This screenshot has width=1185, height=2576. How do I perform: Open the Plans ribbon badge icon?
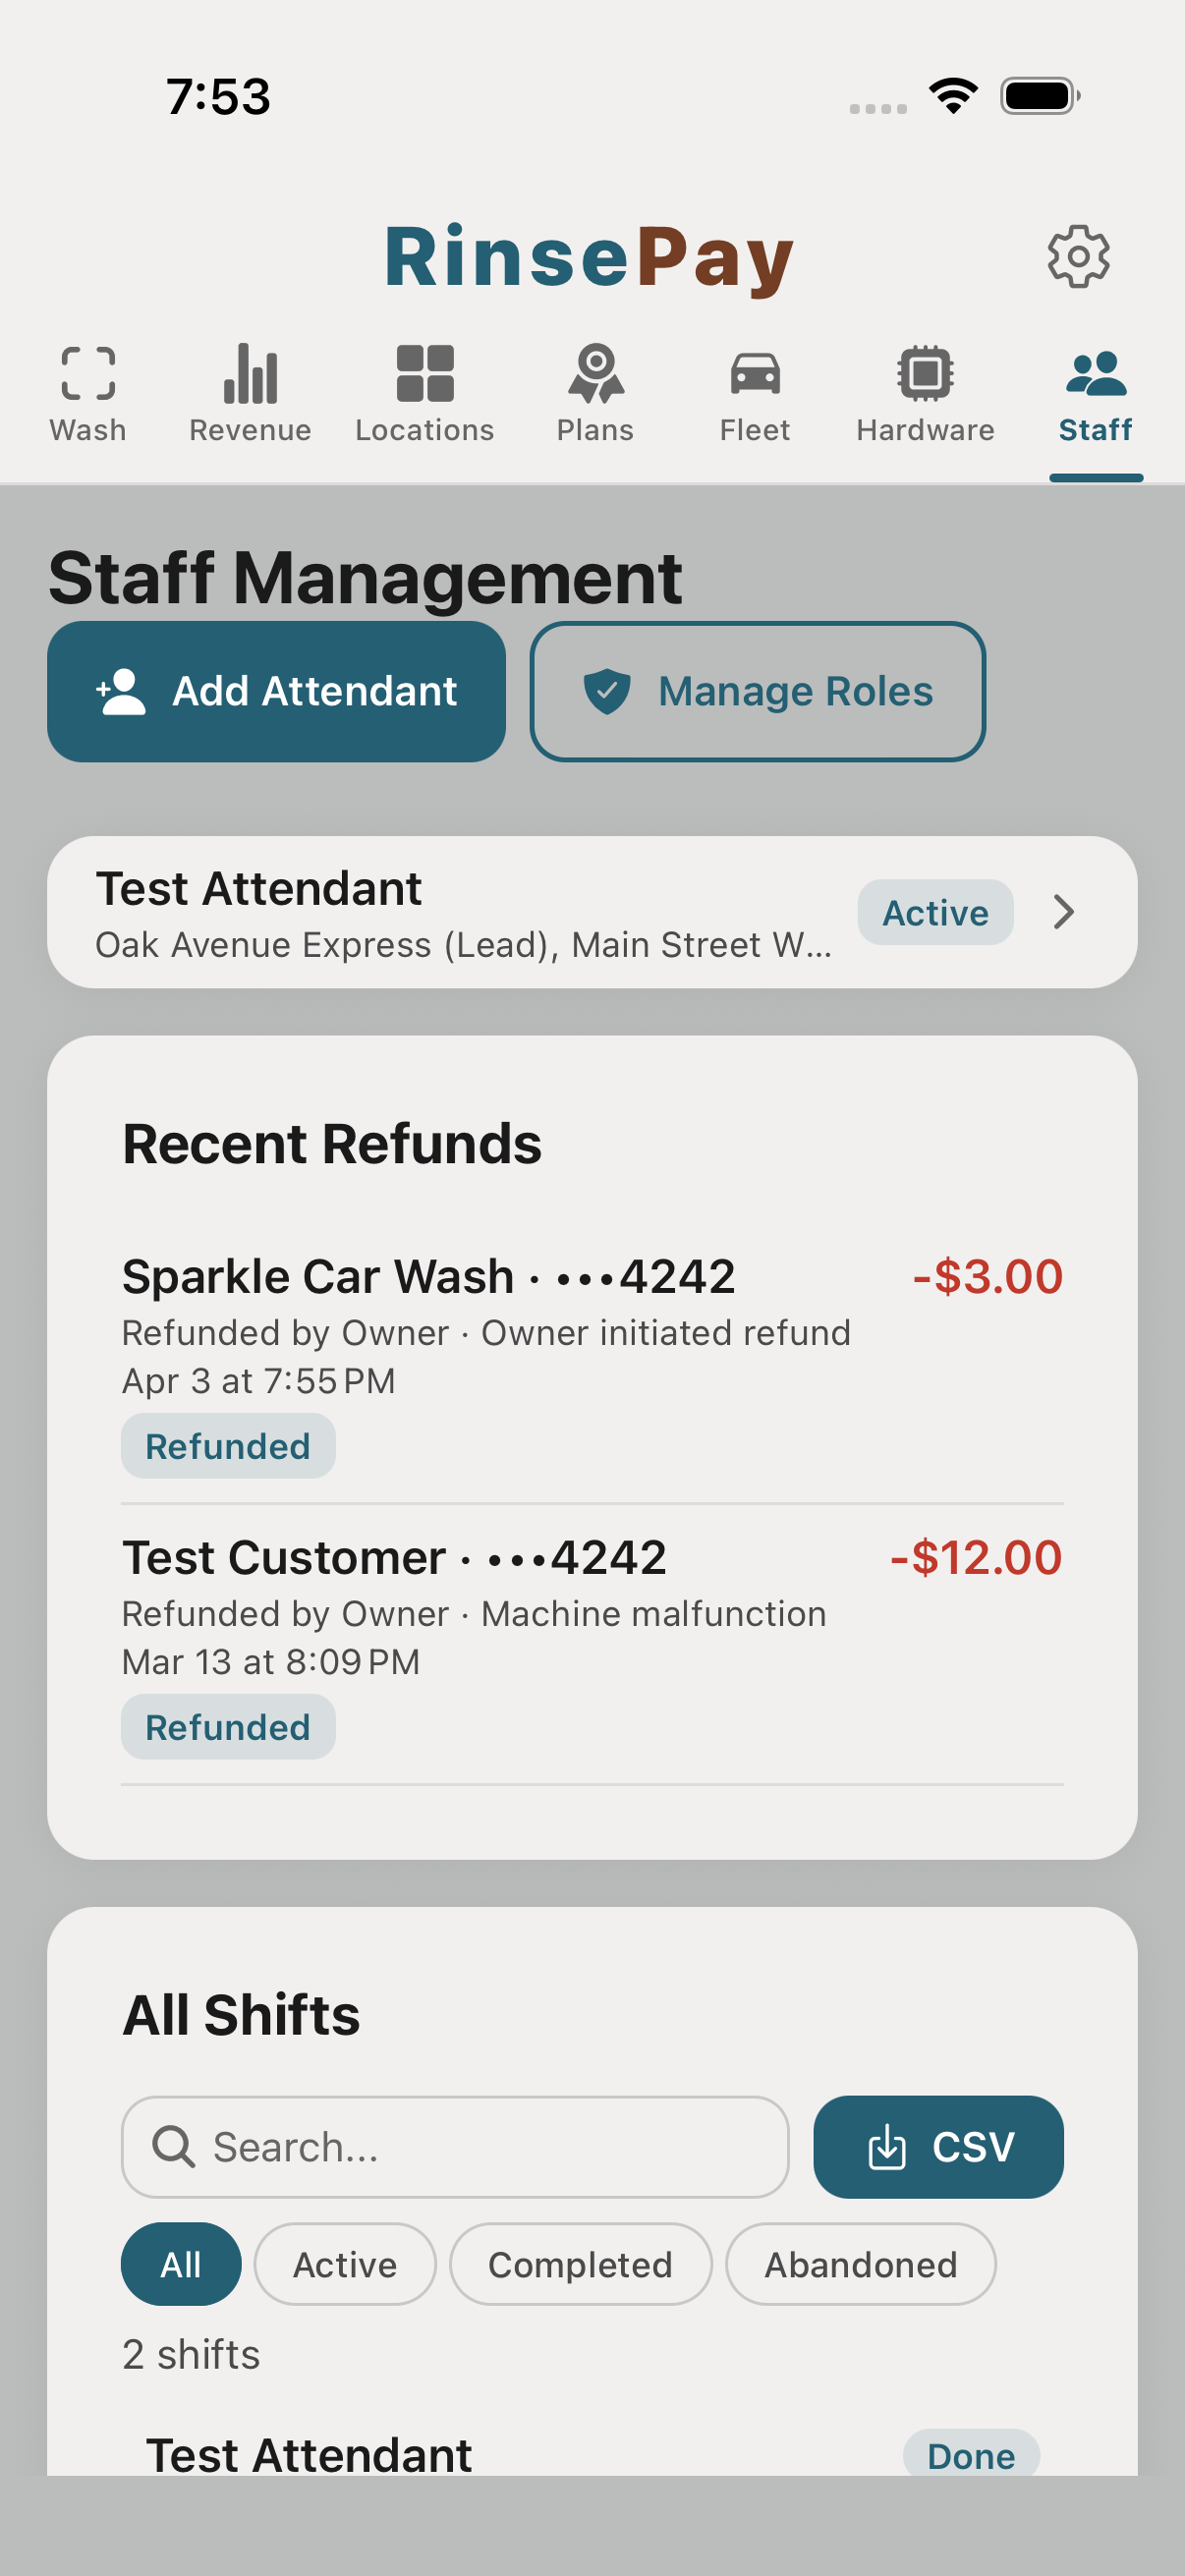[596, 375]
